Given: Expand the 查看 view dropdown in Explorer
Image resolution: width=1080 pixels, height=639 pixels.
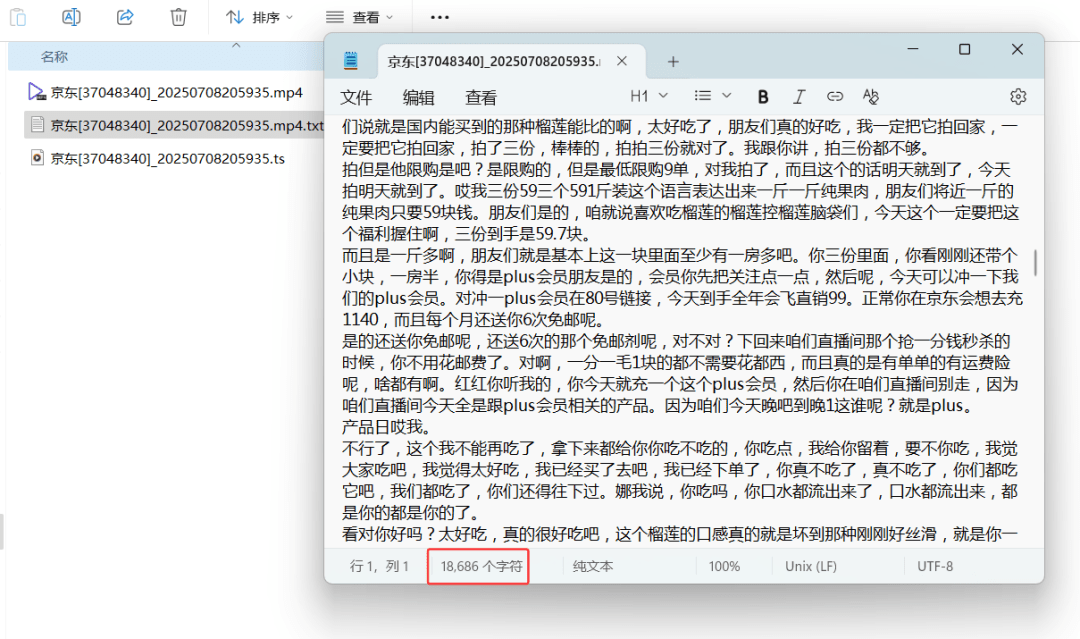Looking at the screenshot, I should pos(360,17).
